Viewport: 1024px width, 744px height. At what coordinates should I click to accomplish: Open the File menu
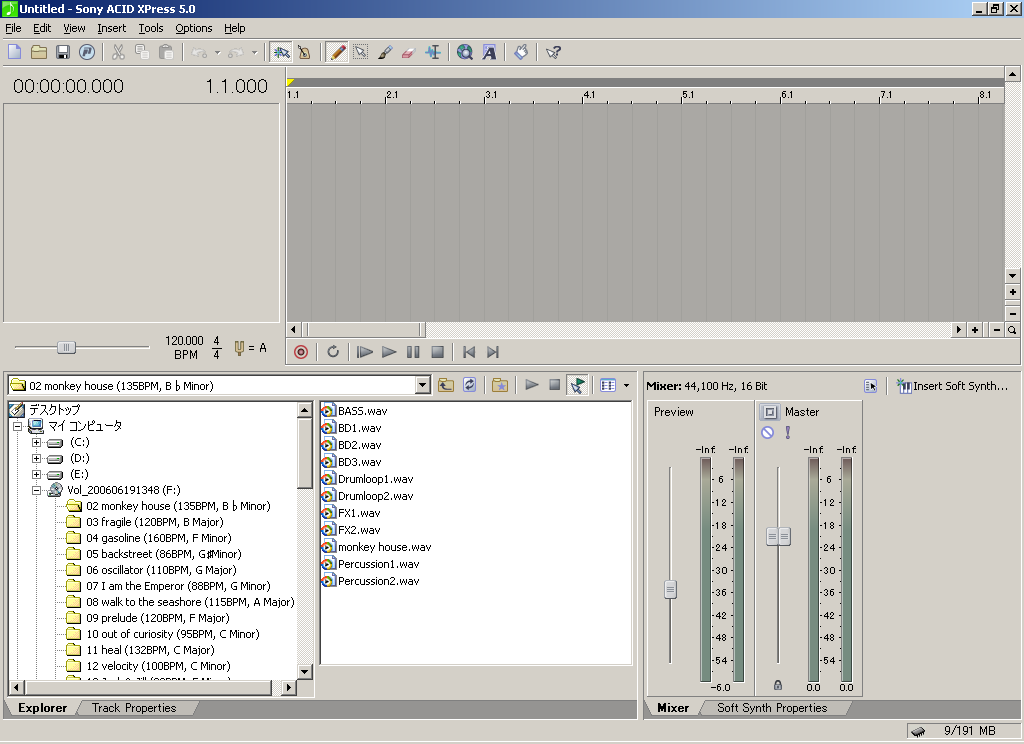click(x=13, y=28)
